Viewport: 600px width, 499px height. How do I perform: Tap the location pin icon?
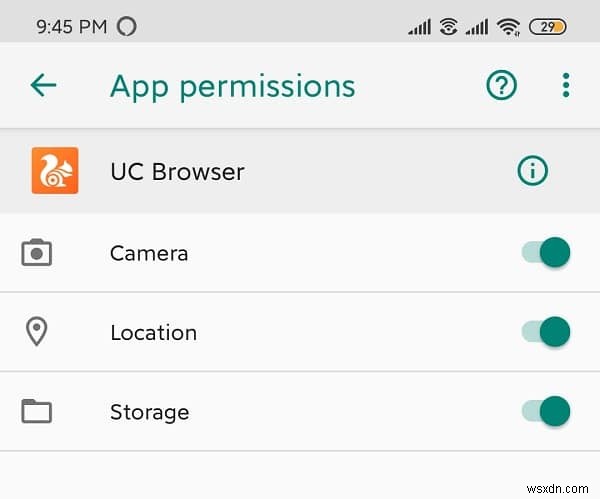(x=37, y=332)
